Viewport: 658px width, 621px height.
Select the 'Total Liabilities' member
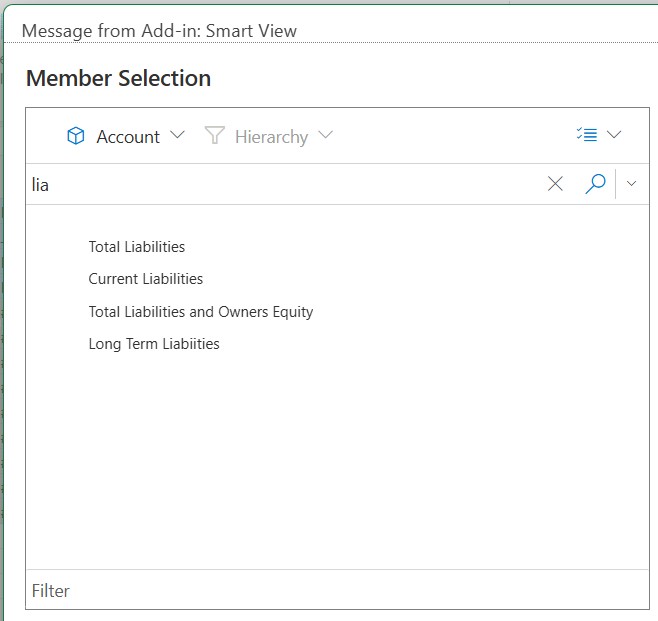[137, 247]
